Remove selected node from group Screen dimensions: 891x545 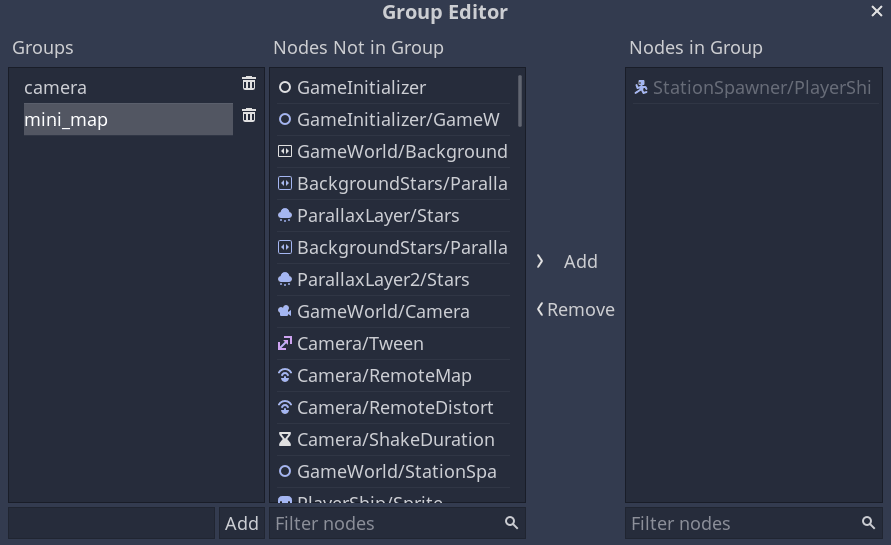tap(575, 310)
